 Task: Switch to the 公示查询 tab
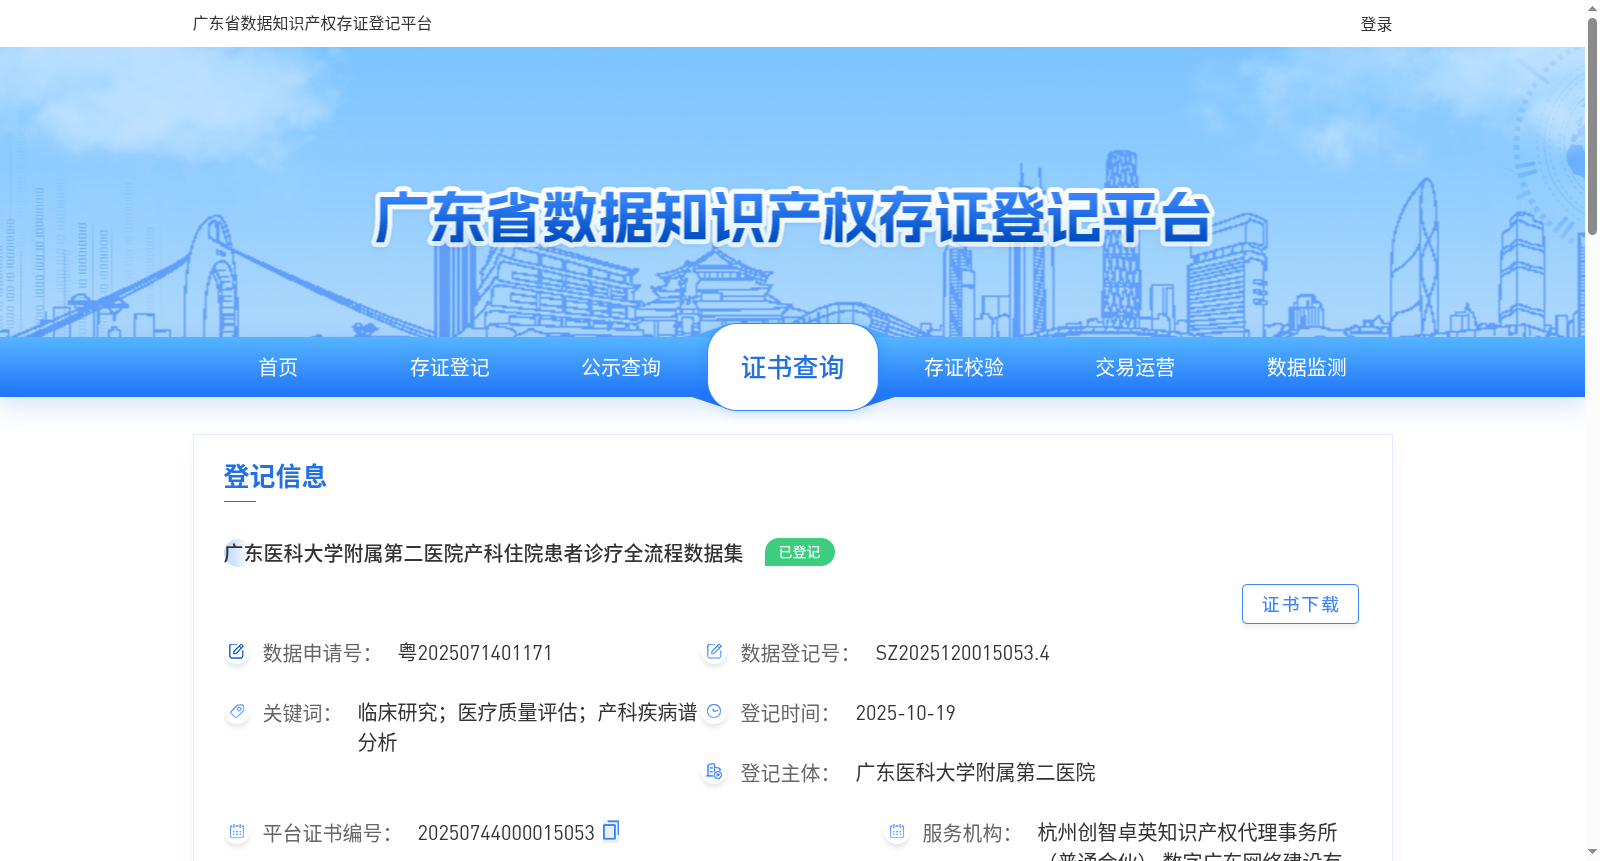click(x=621, y=367)
